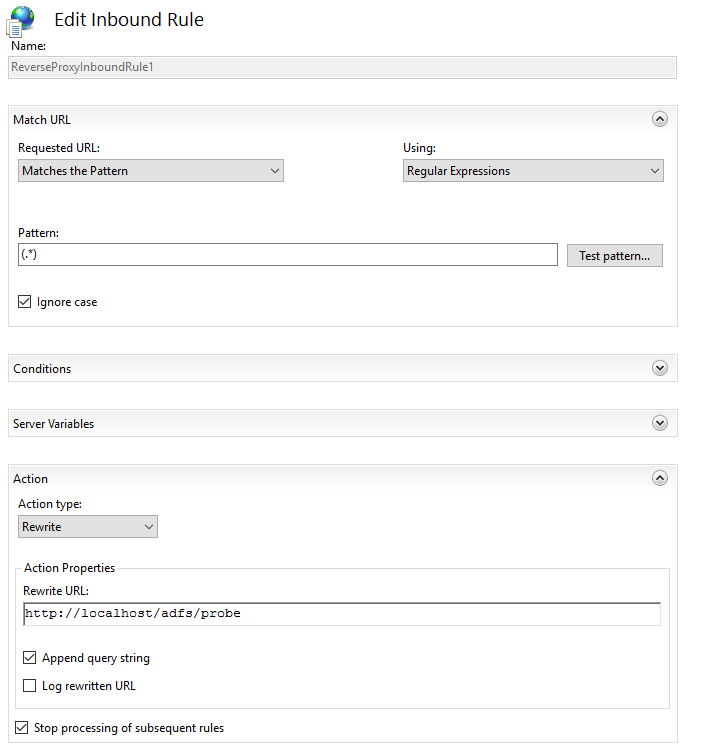The height and width of the screenshot is (753, 718).
Task: Enable Log rewritten URL checkbox
Action: click(29, 686)
